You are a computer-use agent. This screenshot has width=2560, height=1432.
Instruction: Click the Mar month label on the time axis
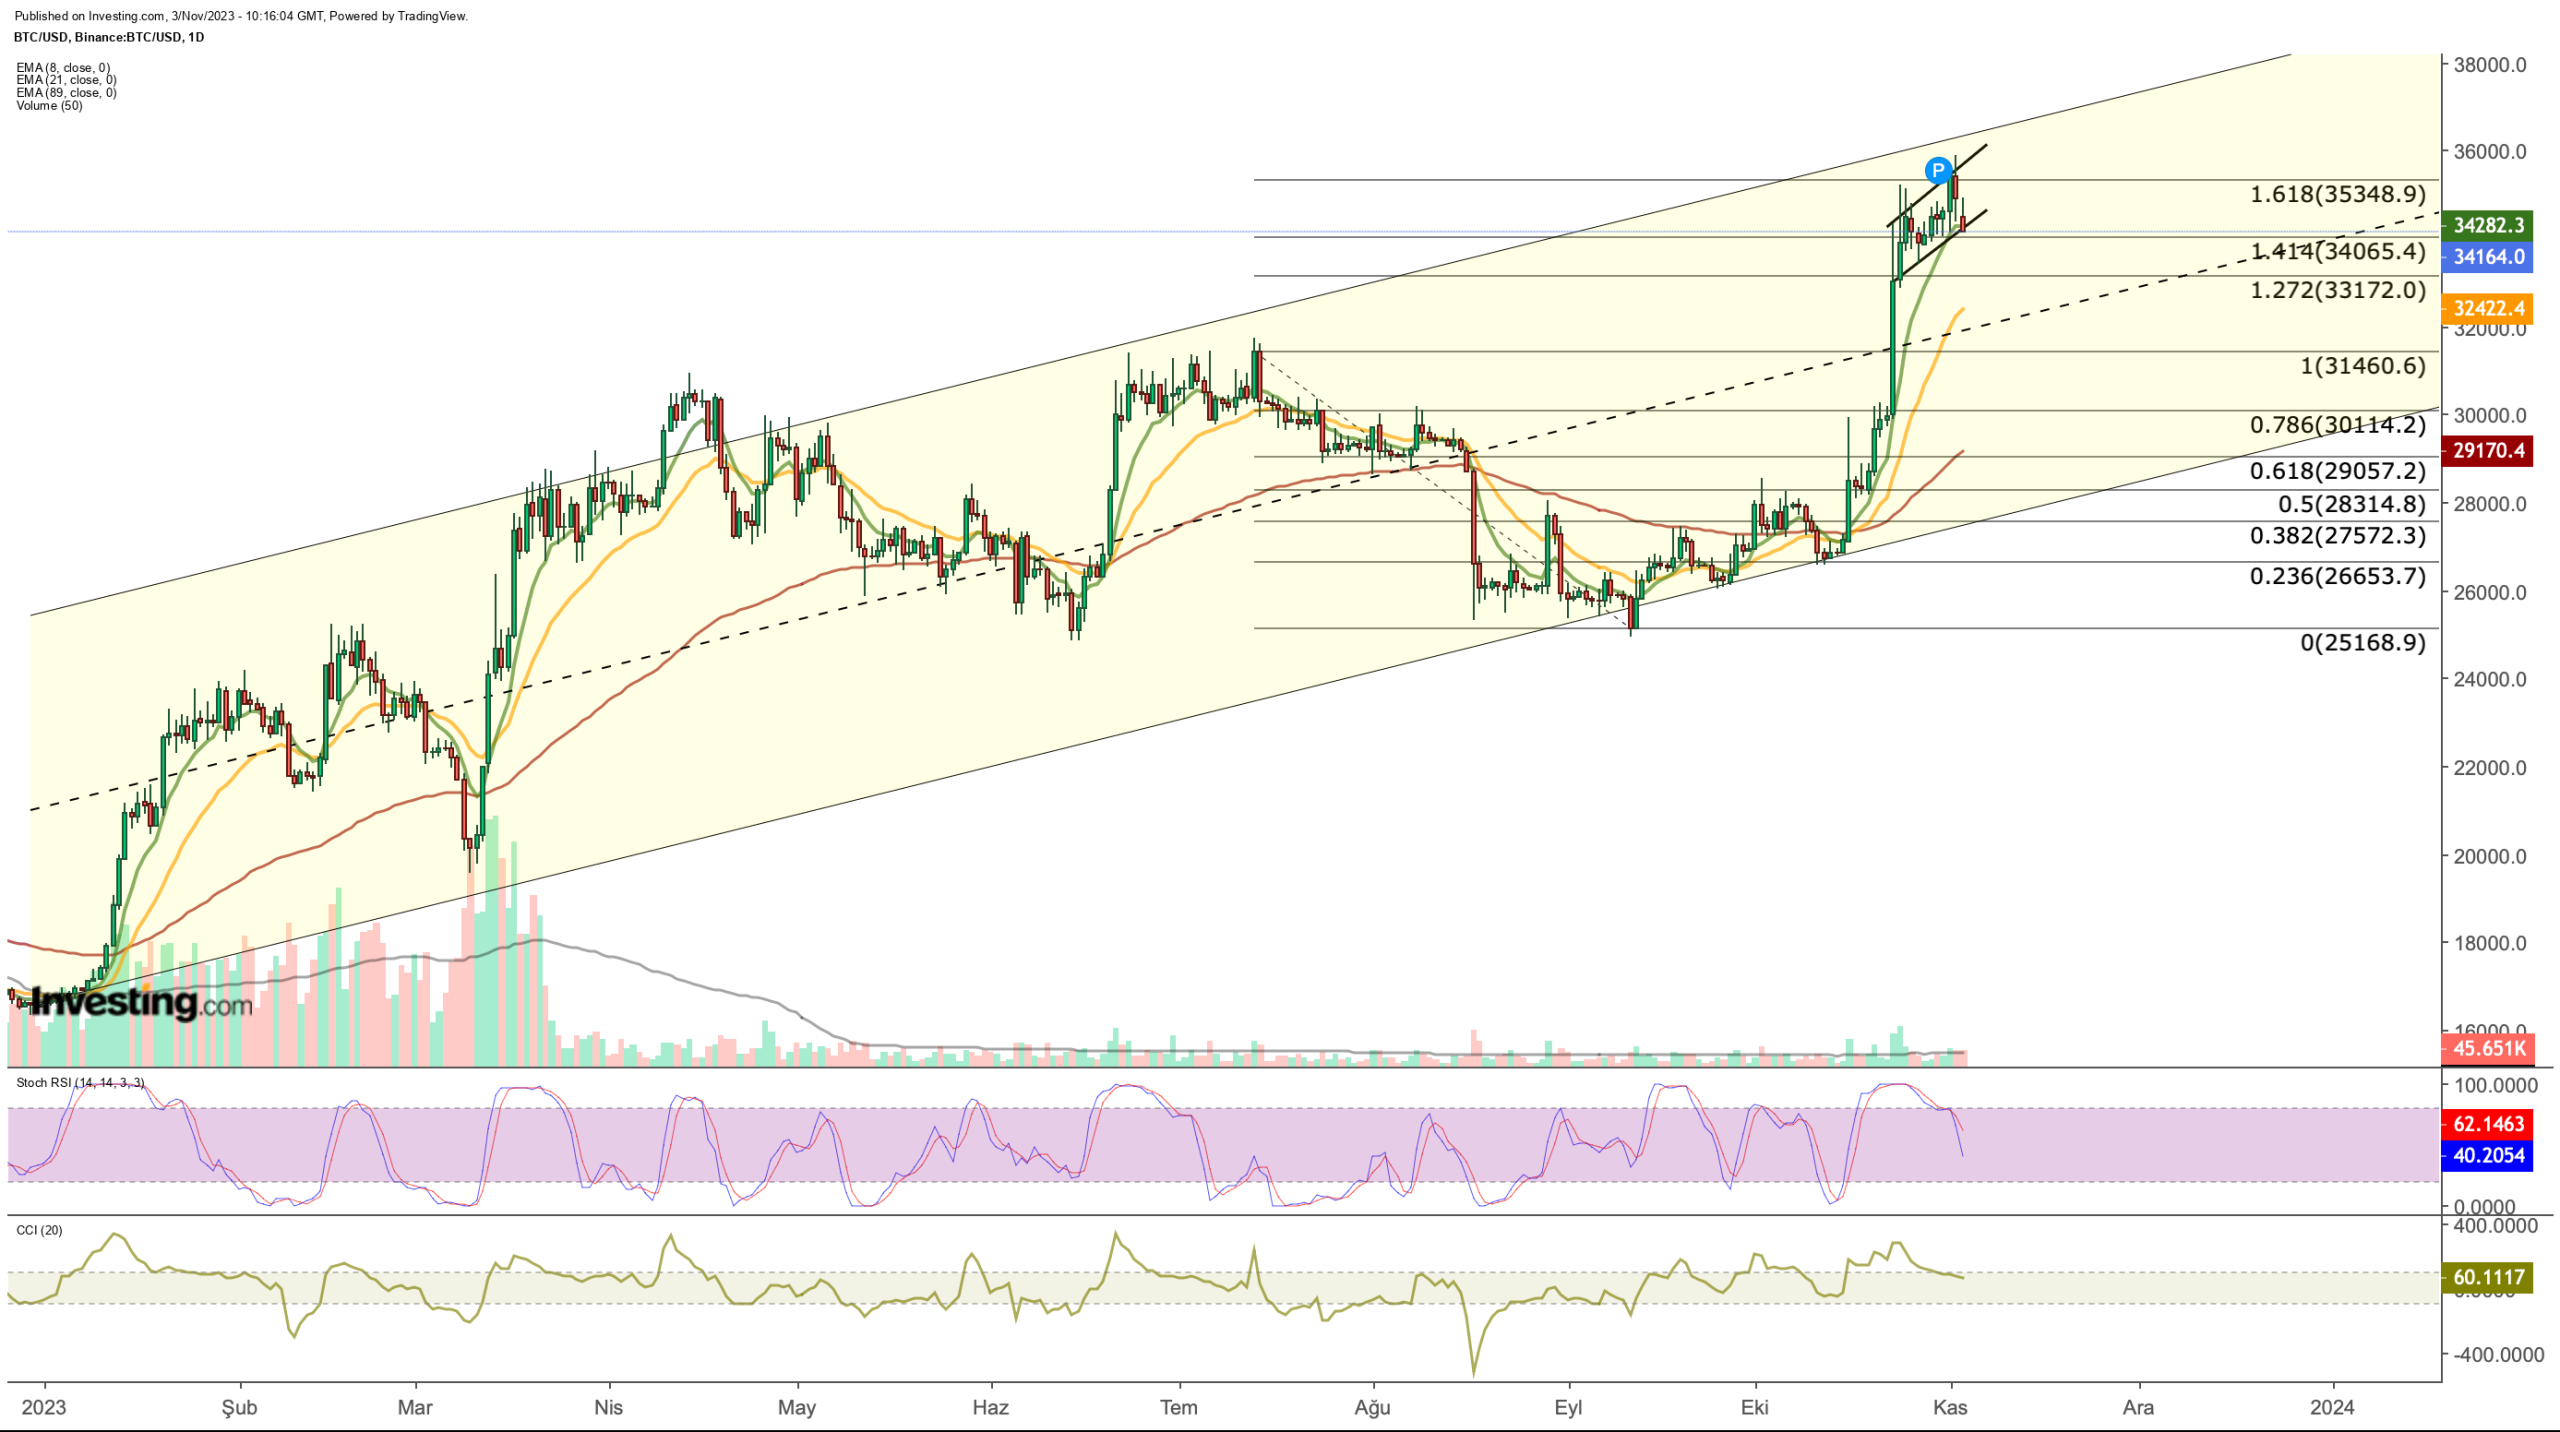(415, 1408)
